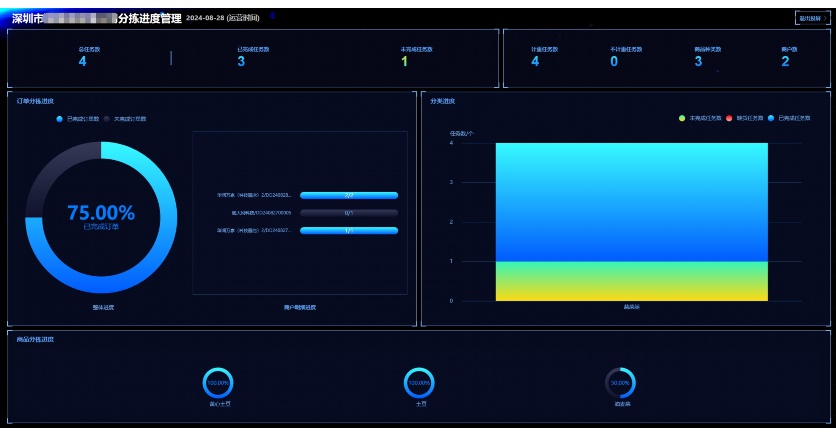Viewport: 836px width, 436px height.
Task: Click the 商品分拣进度 panel title
Action: coord(36,339)
